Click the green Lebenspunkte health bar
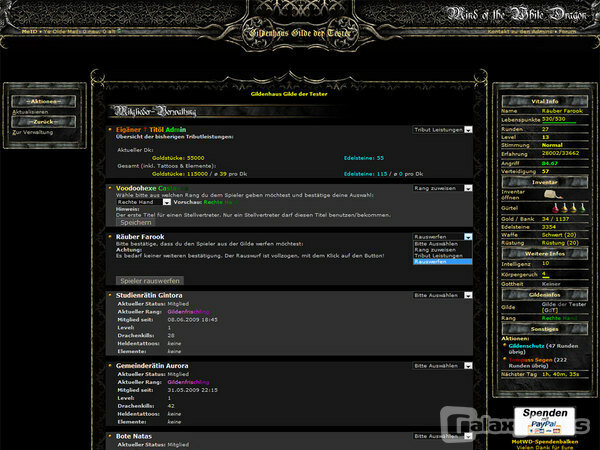 (x=559, y=123)
